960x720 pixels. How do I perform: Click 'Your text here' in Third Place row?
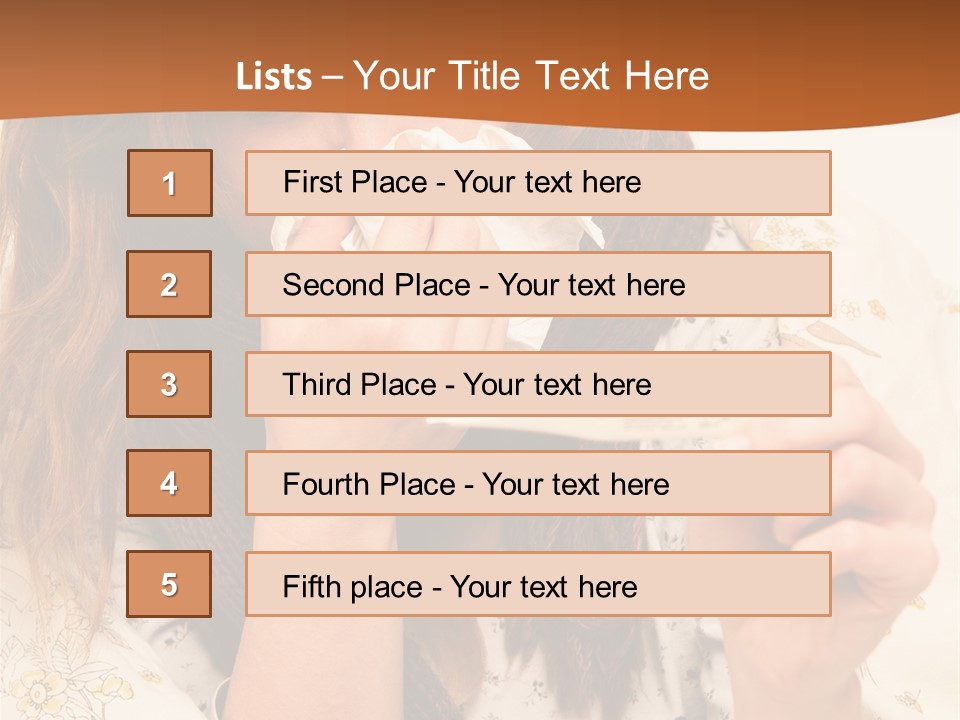[557, 385]
